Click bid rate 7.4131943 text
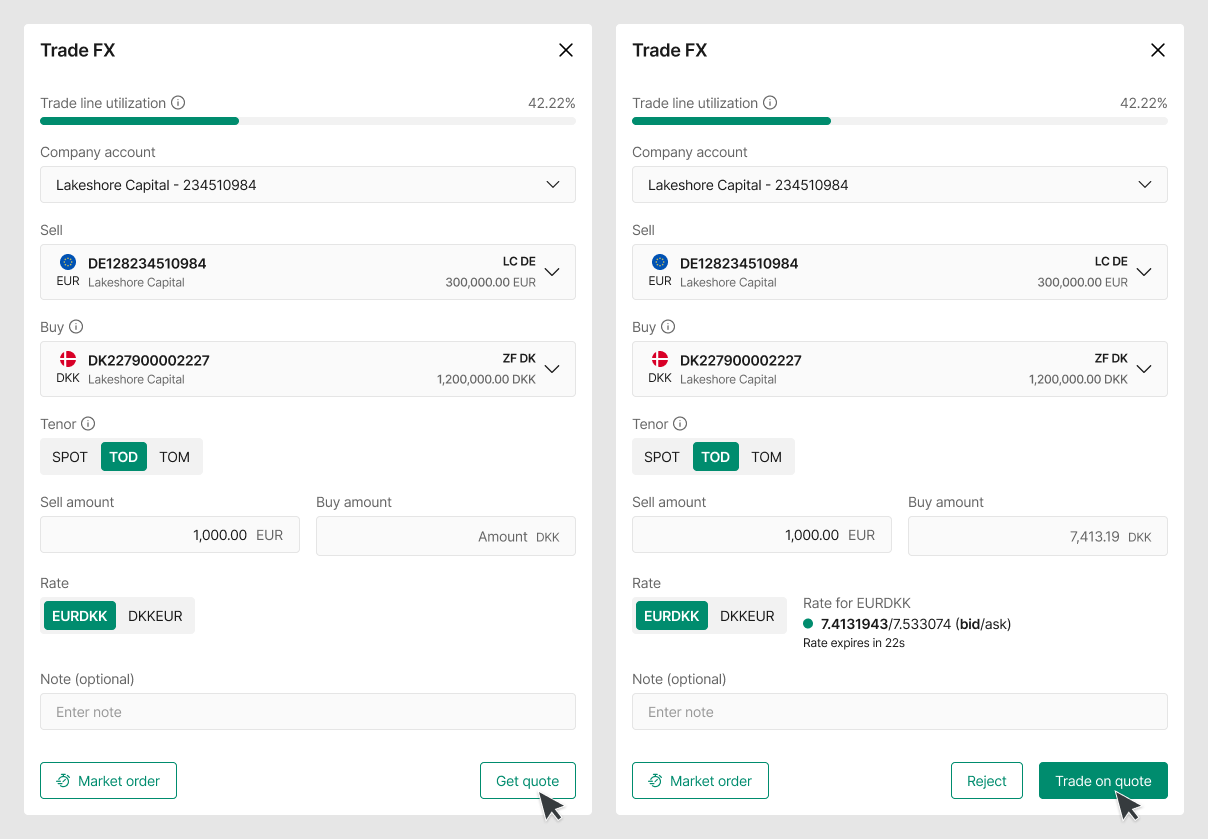Screen dimensions: 1208x839 point(854,624)
